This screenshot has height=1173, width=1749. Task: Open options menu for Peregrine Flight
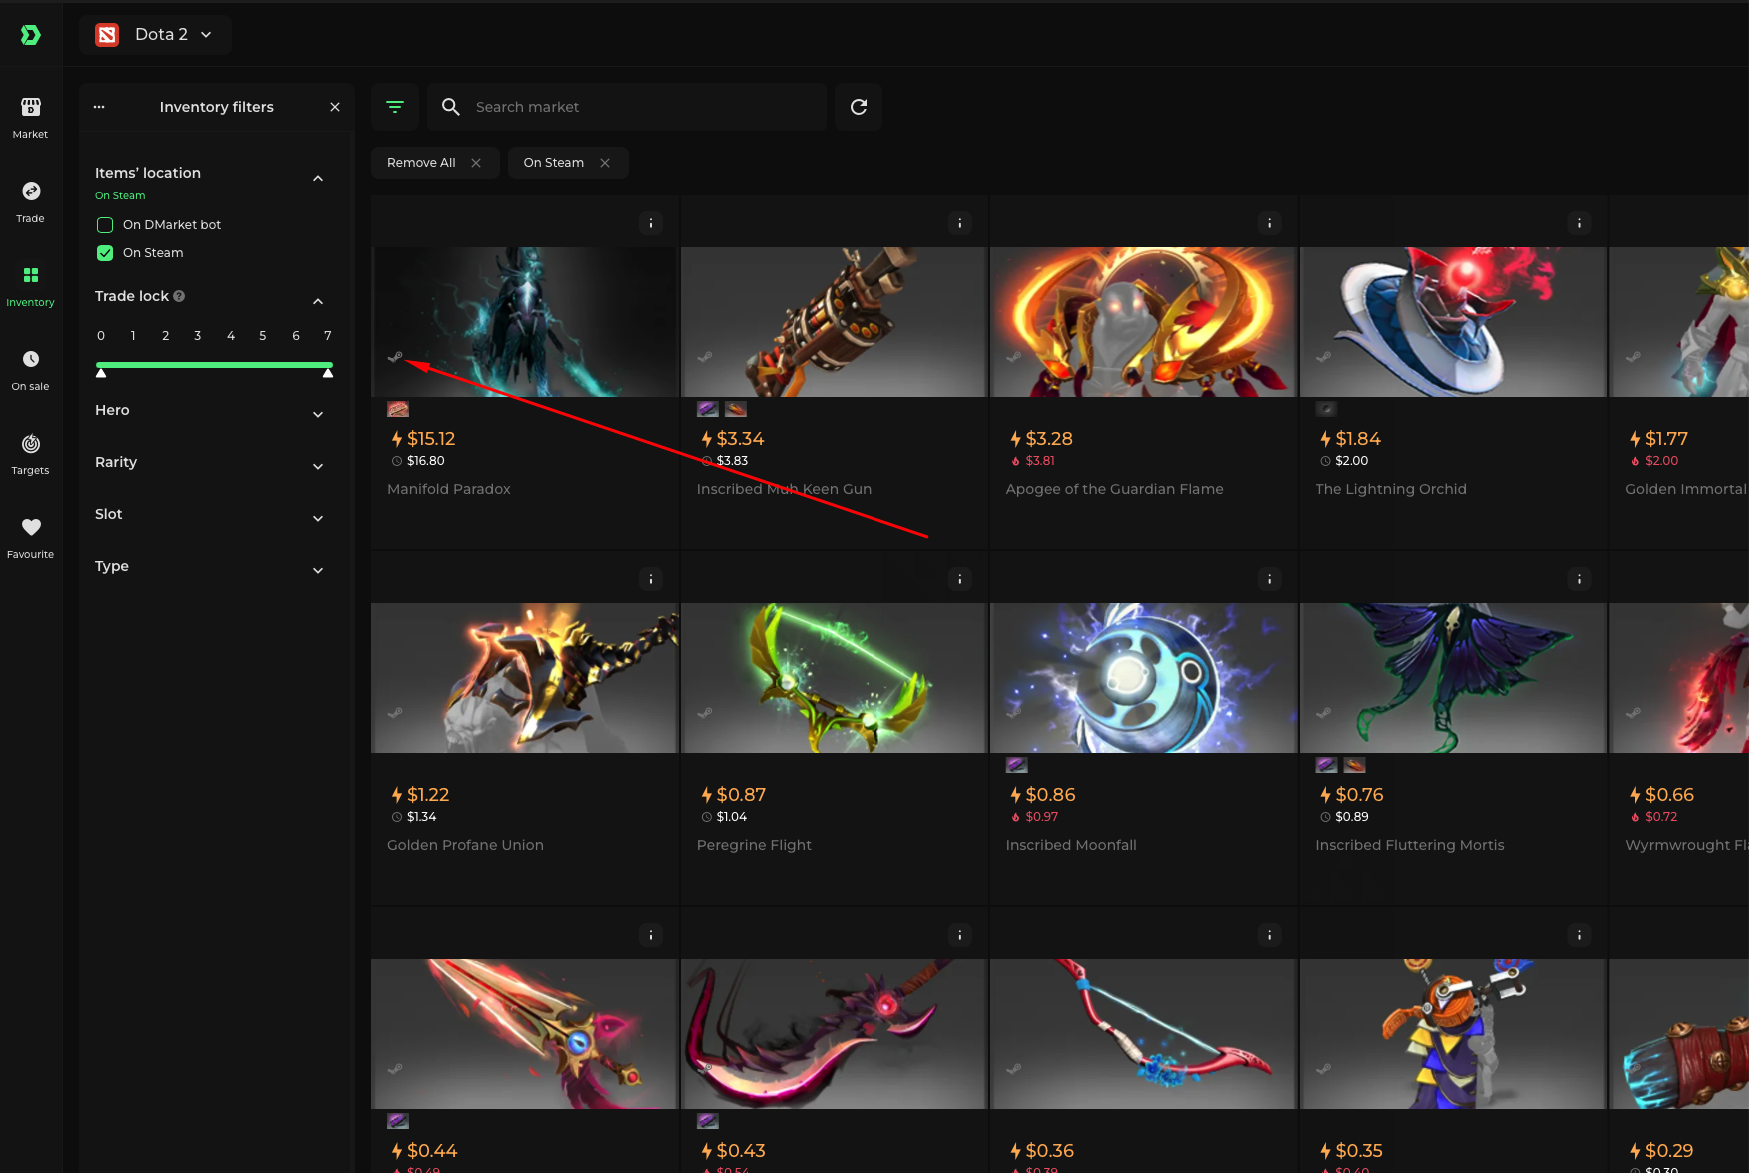pyautogui.click(x=960, y=579)
